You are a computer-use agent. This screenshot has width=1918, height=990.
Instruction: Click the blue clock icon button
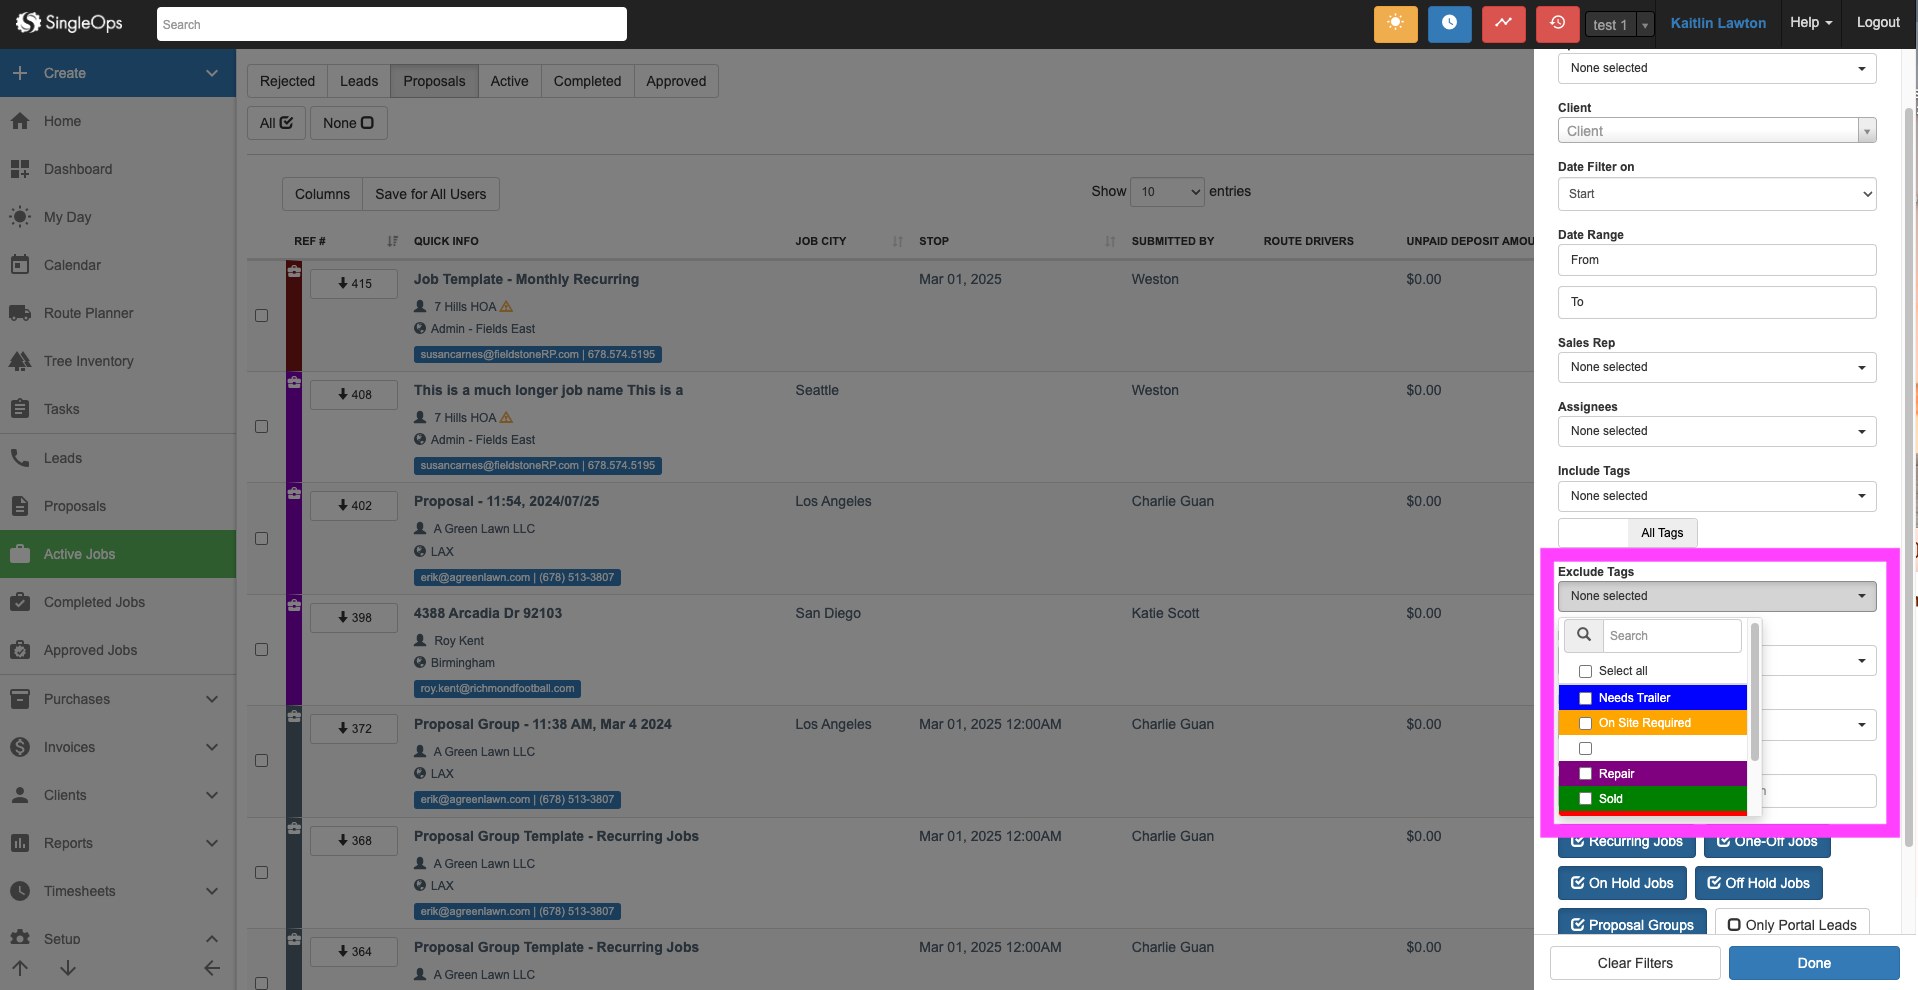1449,24
